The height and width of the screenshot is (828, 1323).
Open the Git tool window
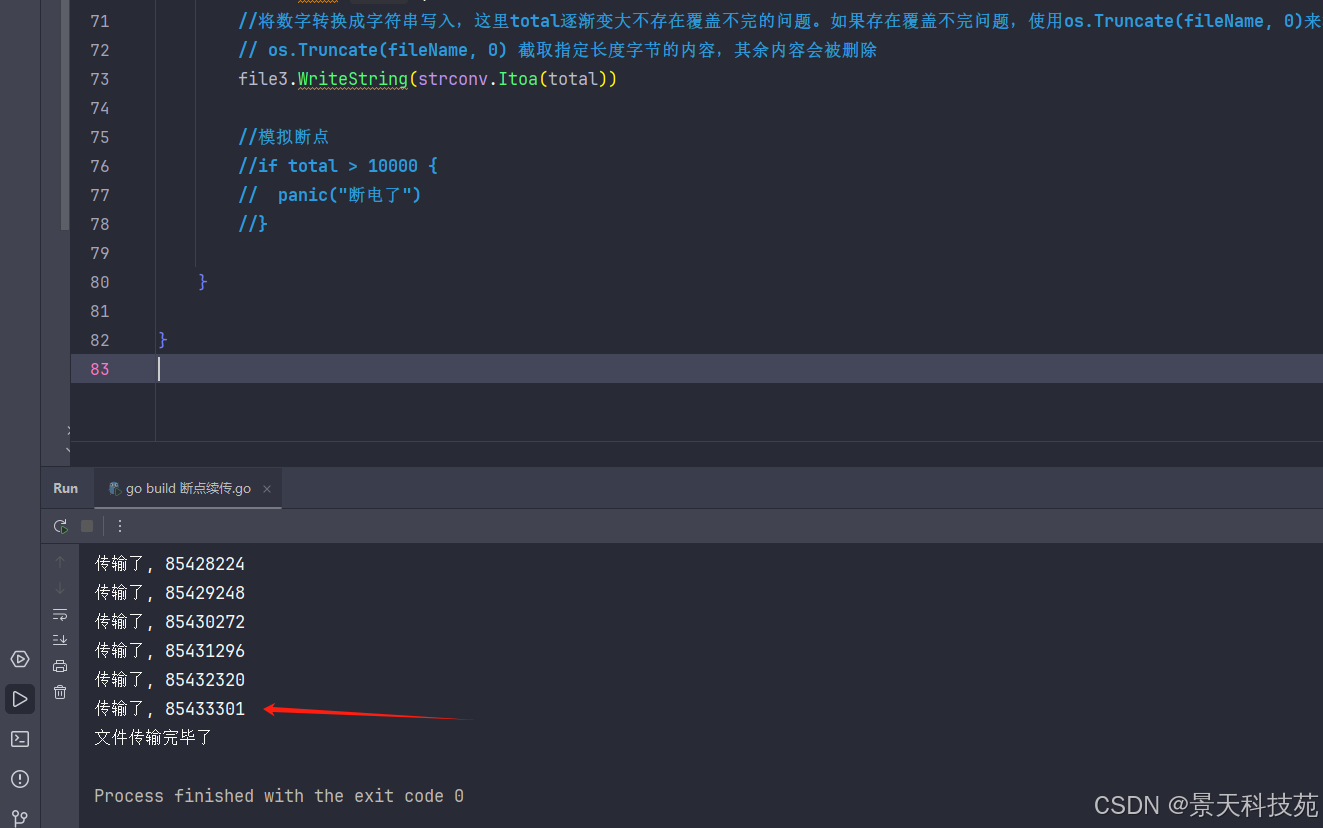click(x=20, y=817)
